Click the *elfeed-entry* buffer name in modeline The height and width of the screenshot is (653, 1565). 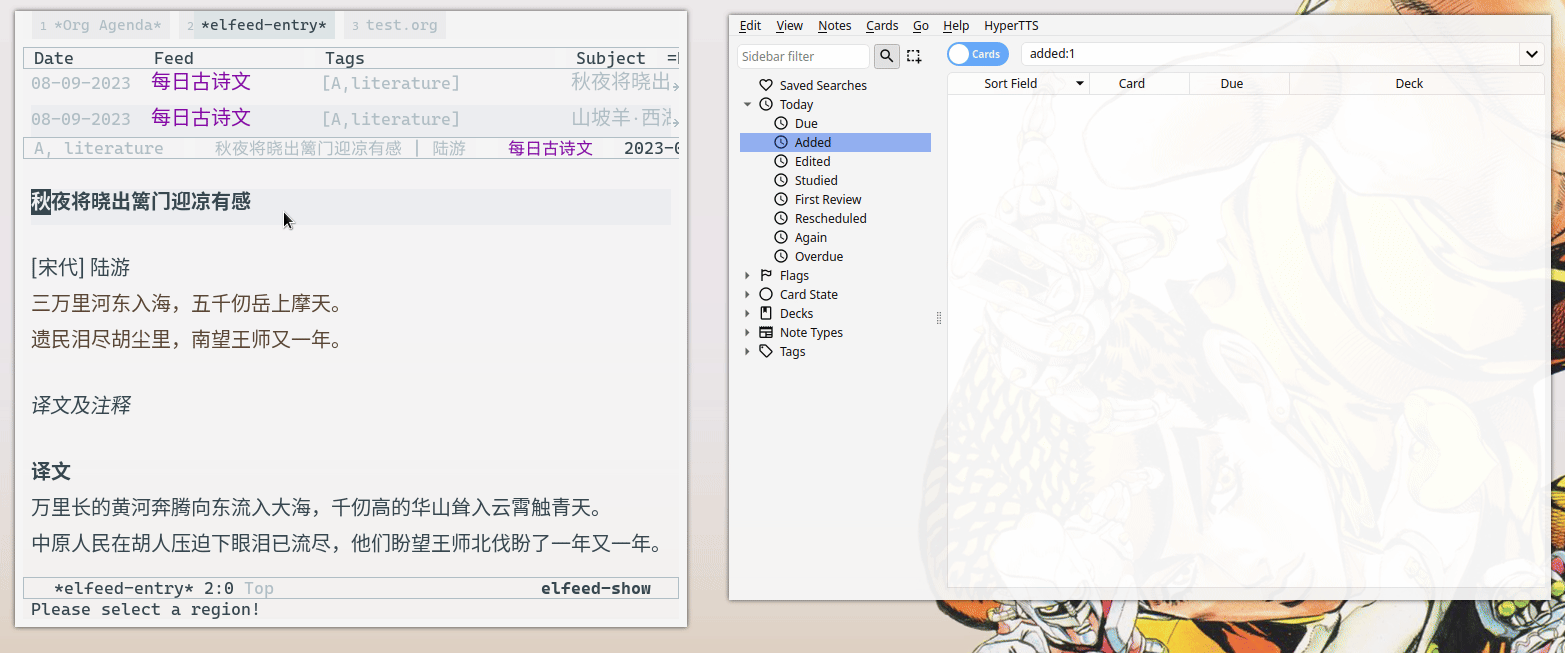coord(124,588)
